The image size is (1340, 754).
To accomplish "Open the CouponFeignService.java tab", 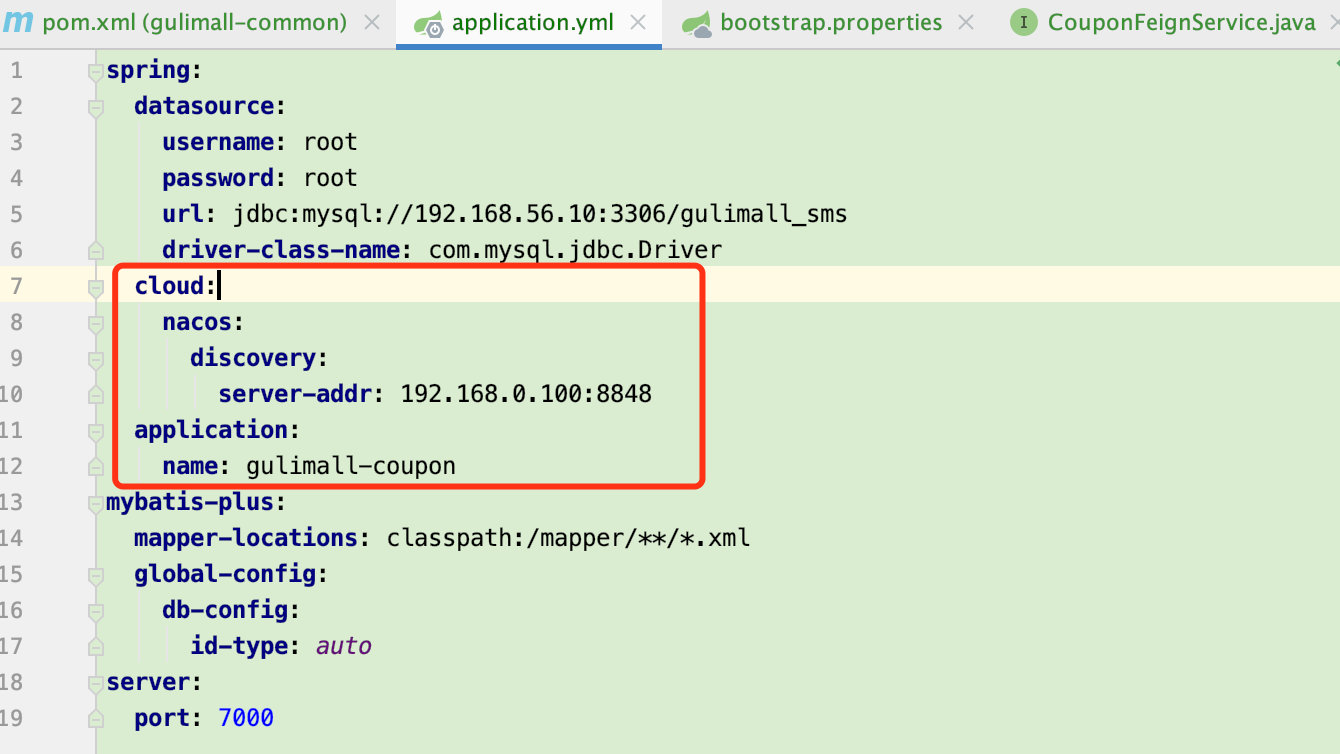I will pos(1182,23).
